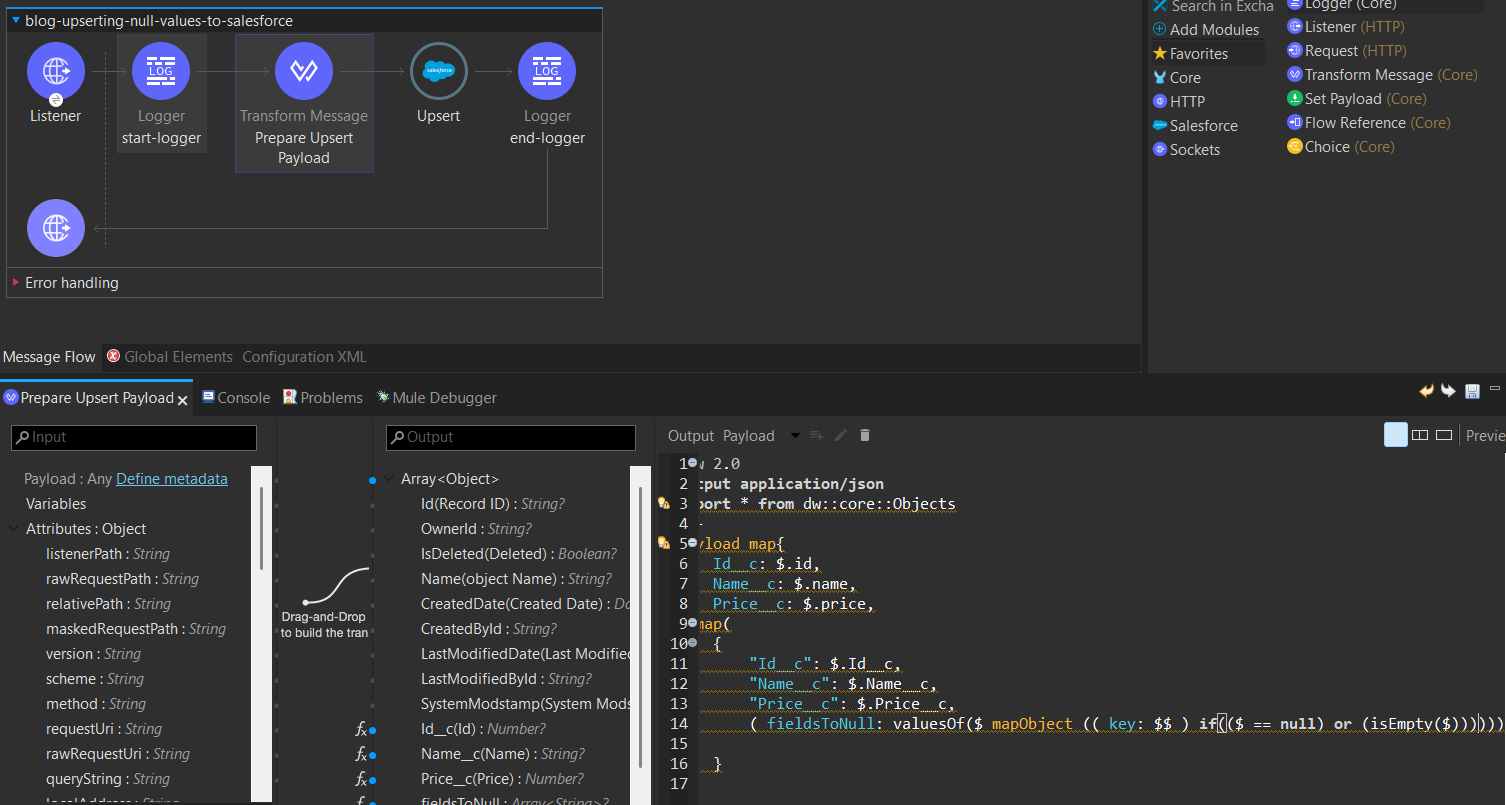Click the HTTP Listener node in the flow
1506x805 pixels.
(x=55, y=71)
